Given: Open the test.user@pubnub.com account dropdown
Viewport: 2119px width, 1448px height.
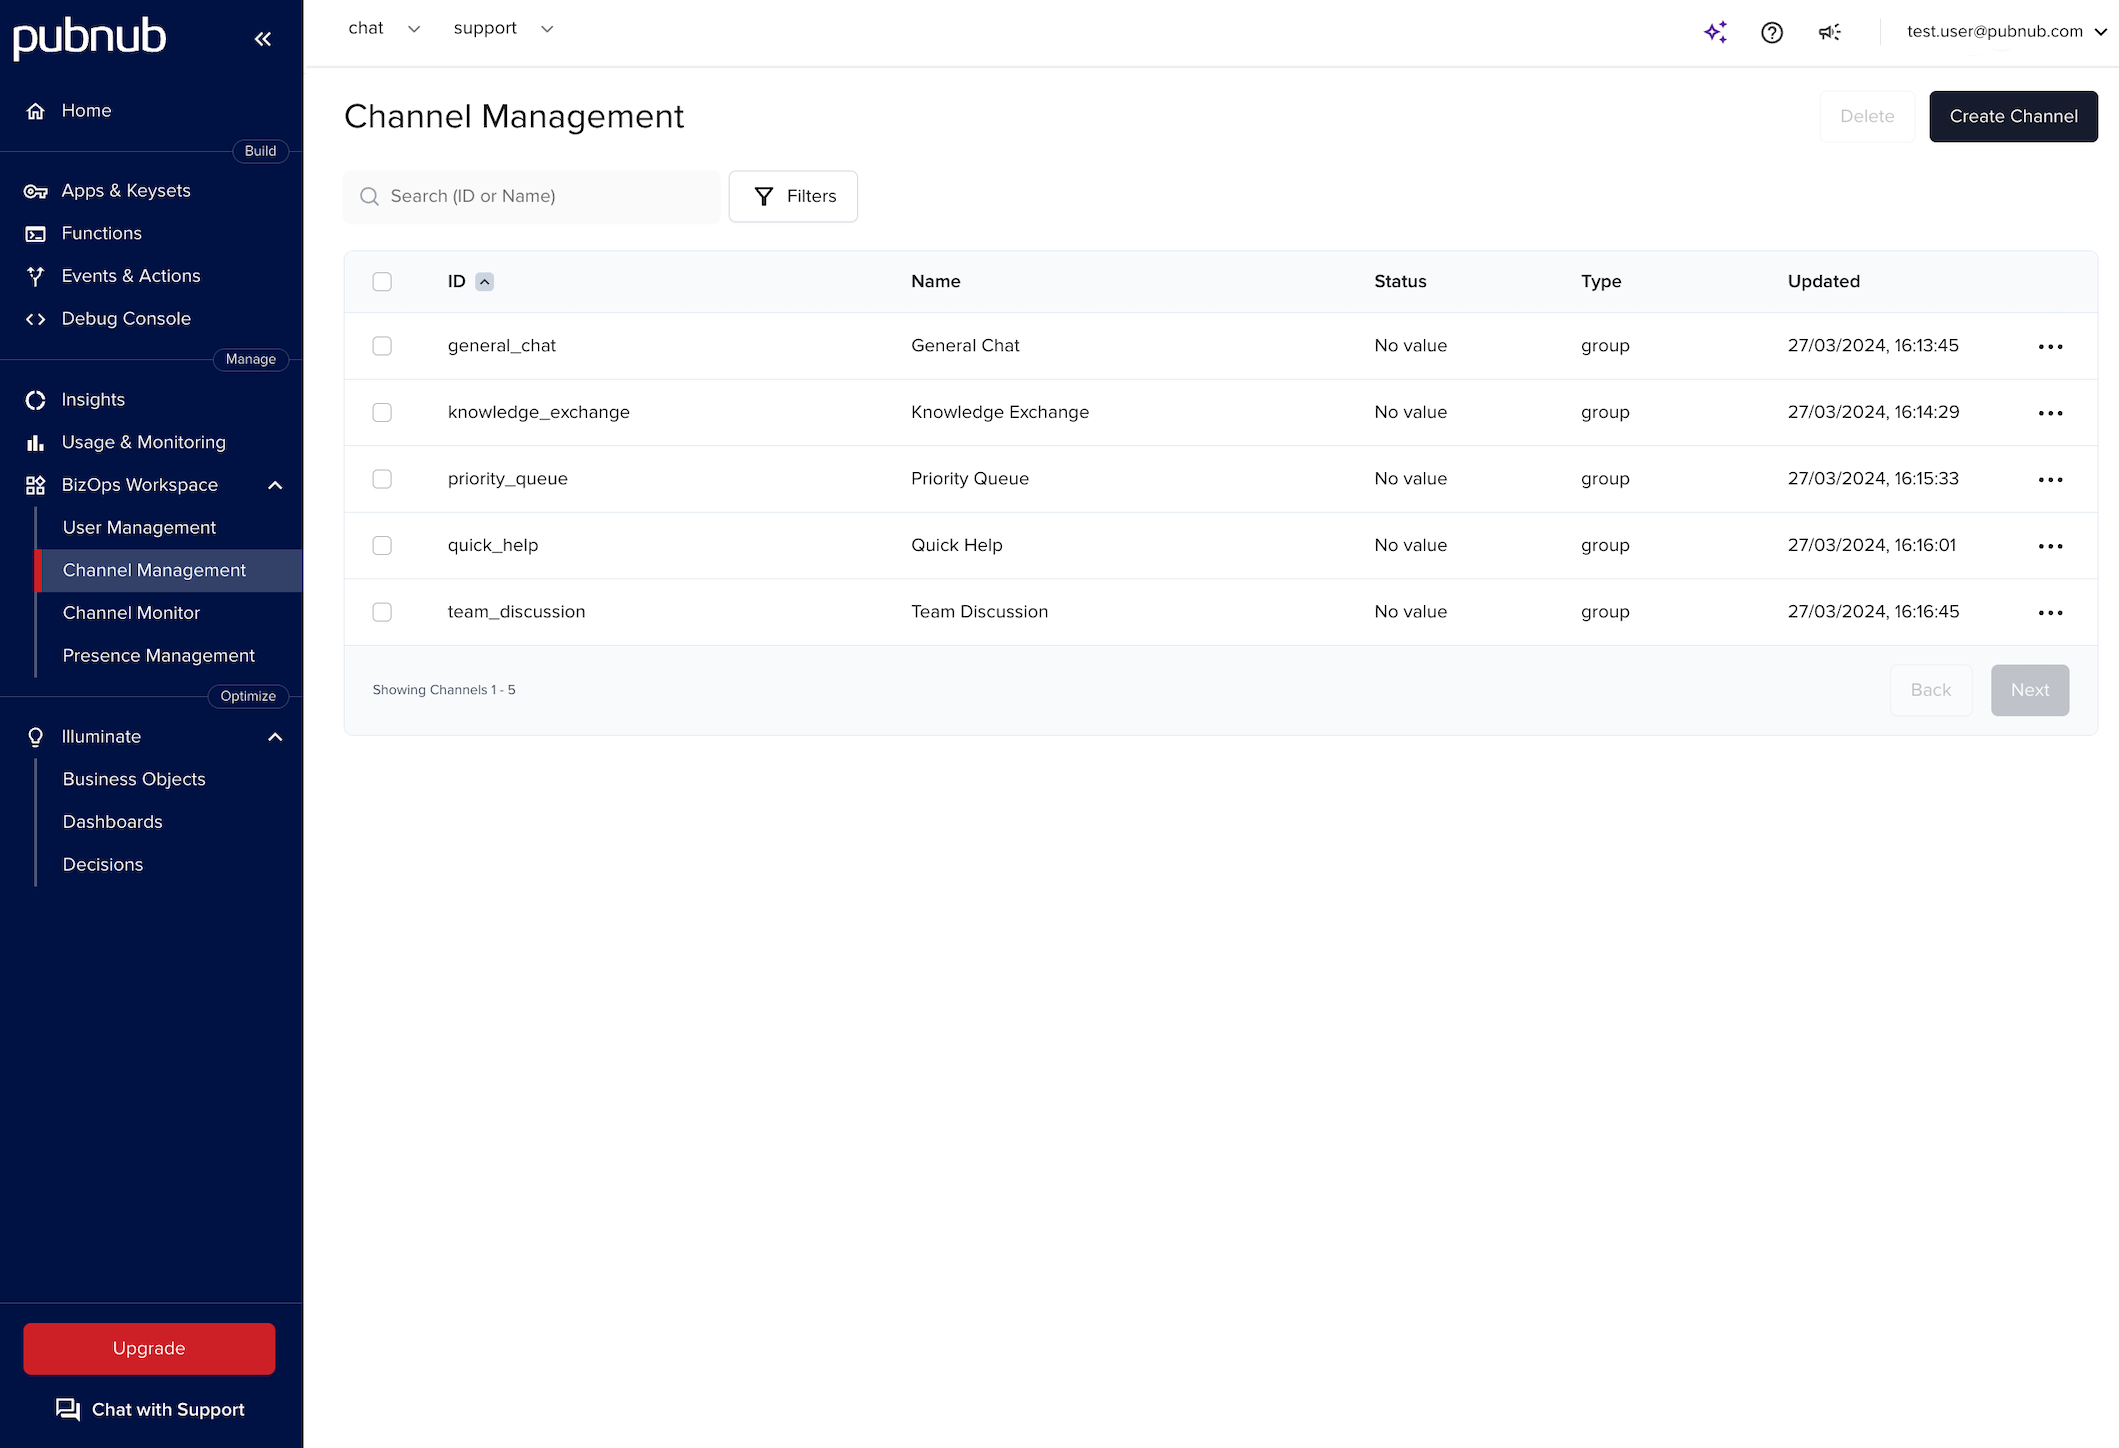Looking at the screenshot, I should click(x=2006, y=31).
